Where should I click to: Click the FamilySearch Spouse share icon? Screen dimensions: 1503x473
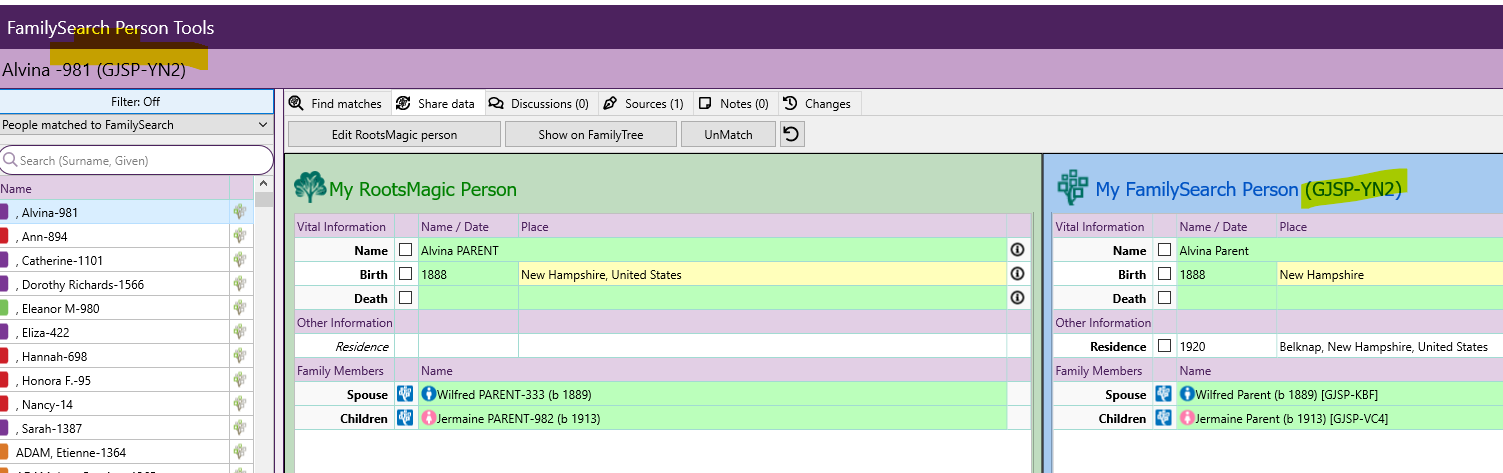point(1164,394)
